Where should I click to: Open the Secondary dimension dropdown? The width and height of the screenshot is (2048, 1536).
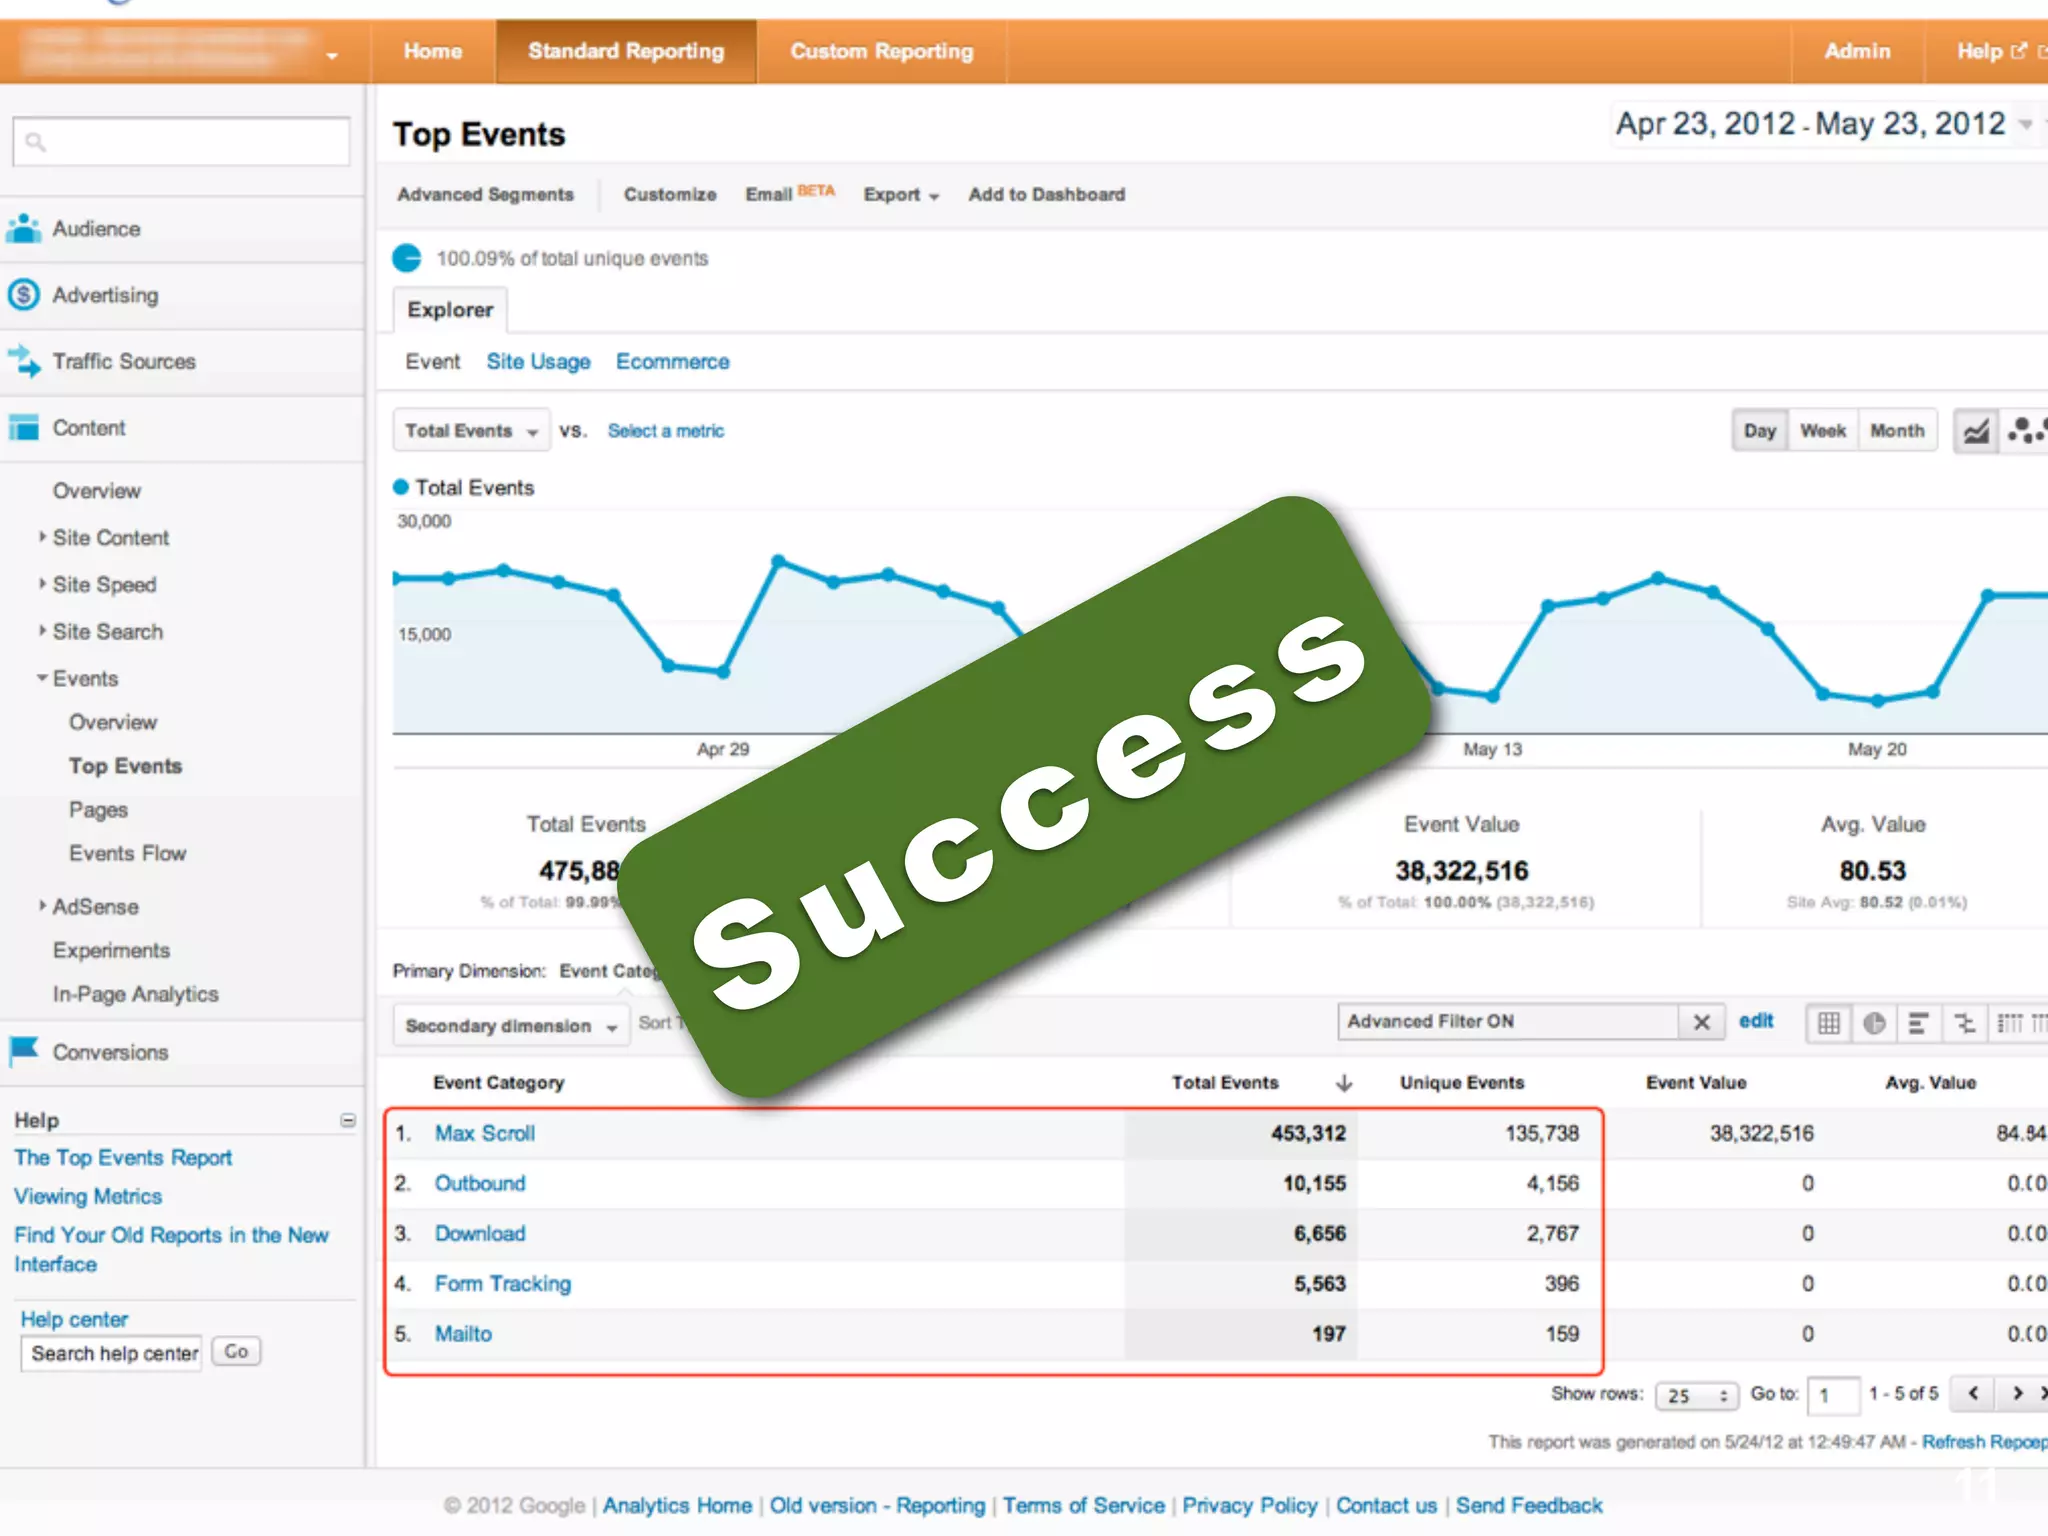(x=511, y=1026)
